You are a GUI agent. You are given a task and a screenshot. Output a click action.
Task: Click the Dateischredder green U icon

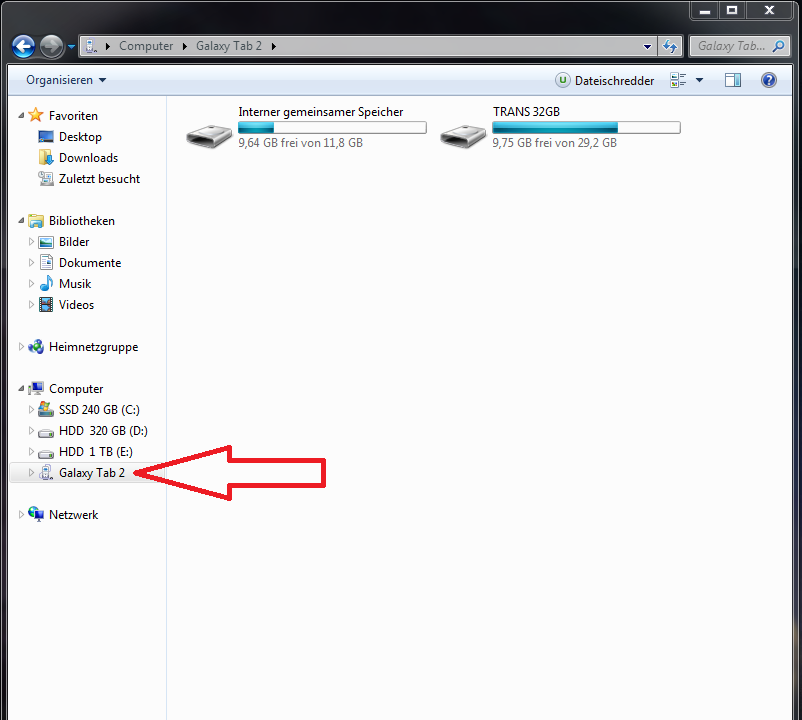tap(563, 80)
